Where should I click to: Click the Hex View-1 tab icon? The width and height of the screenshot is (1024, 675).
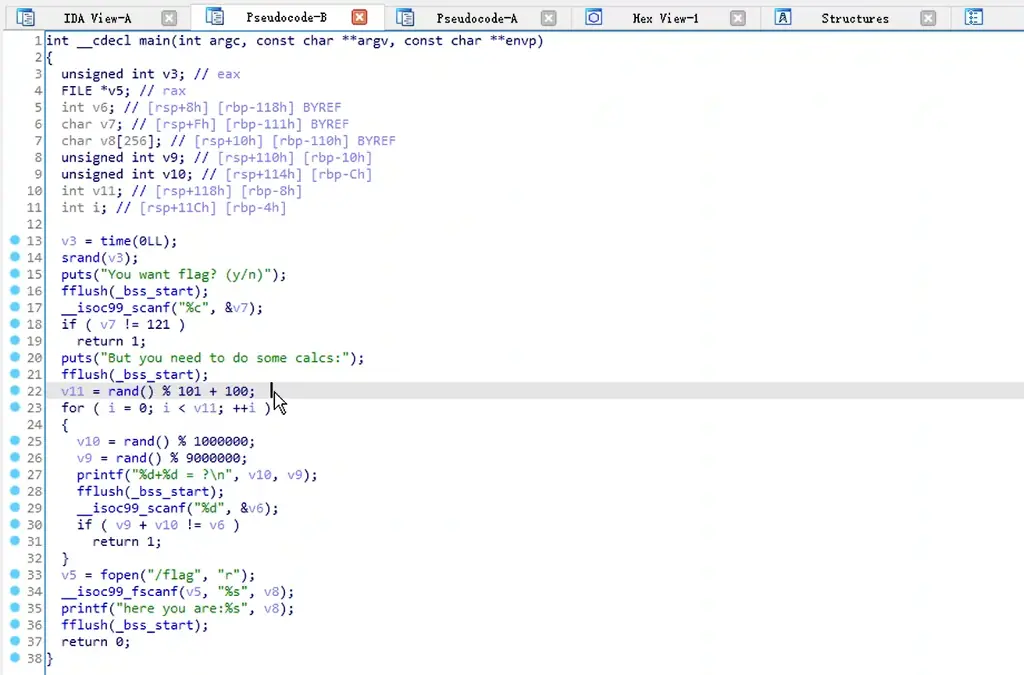(594, 17)
